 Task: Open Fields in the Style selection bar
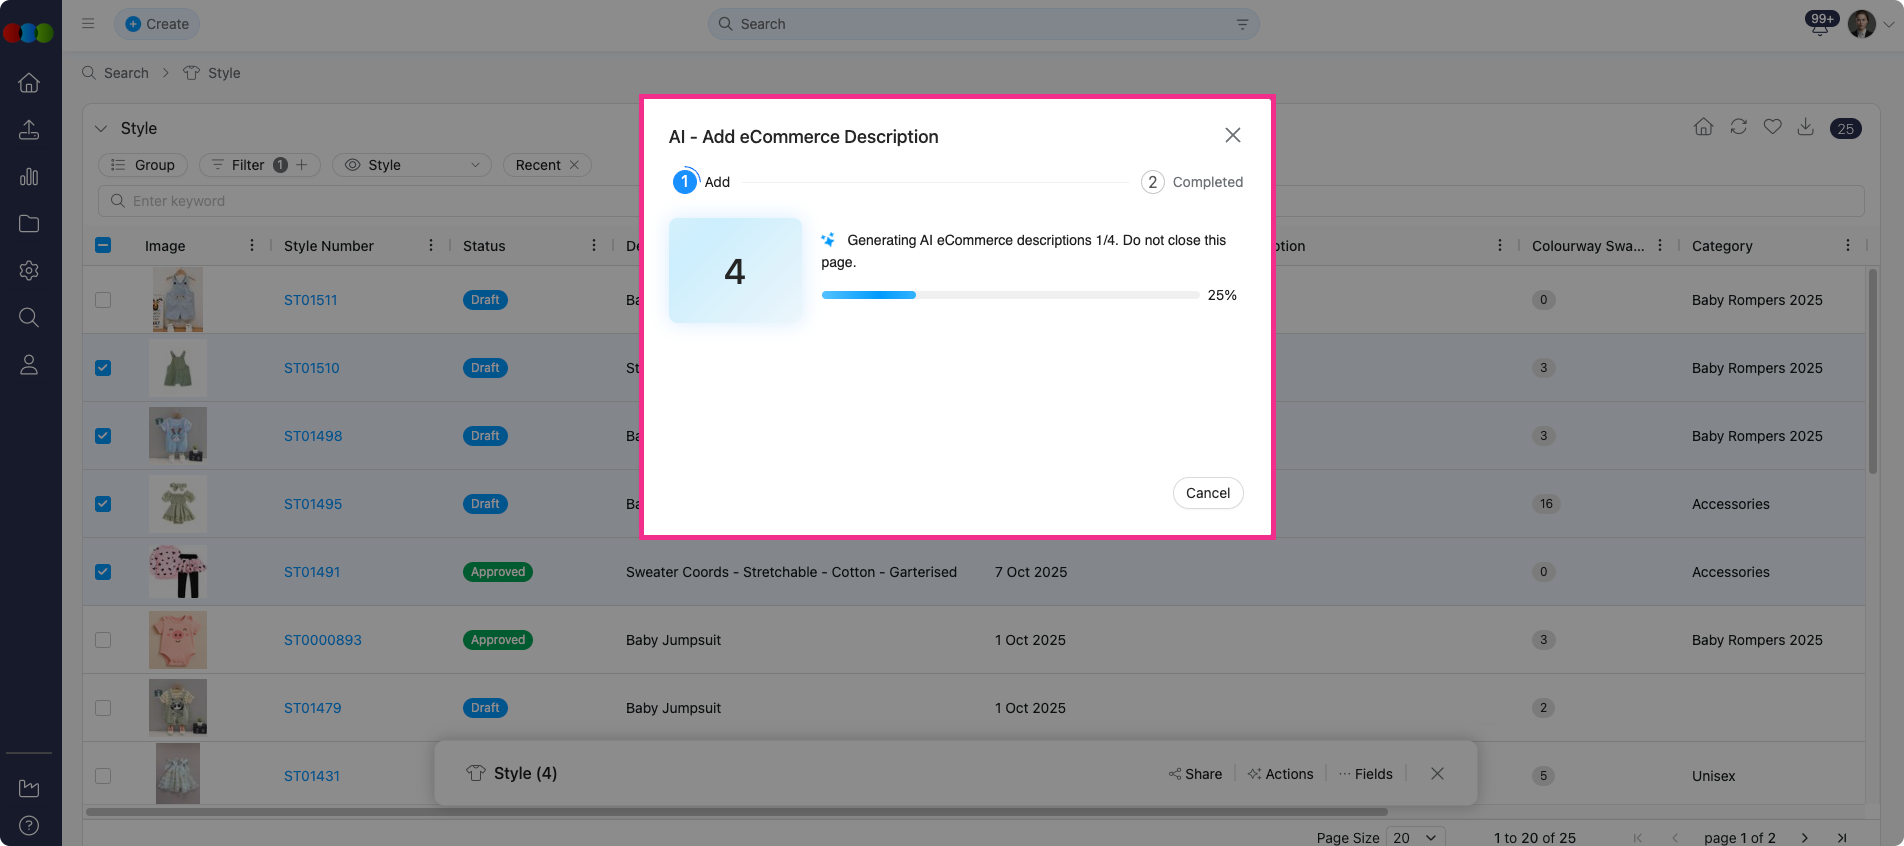tap(1365, 774)
